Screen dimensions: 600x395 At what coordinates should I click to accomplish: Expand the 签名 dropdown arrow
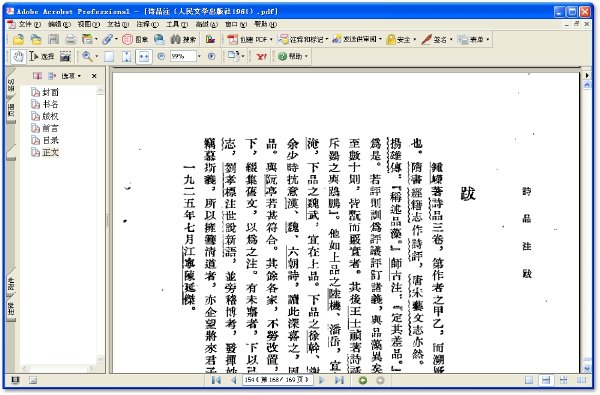(451, 39)
